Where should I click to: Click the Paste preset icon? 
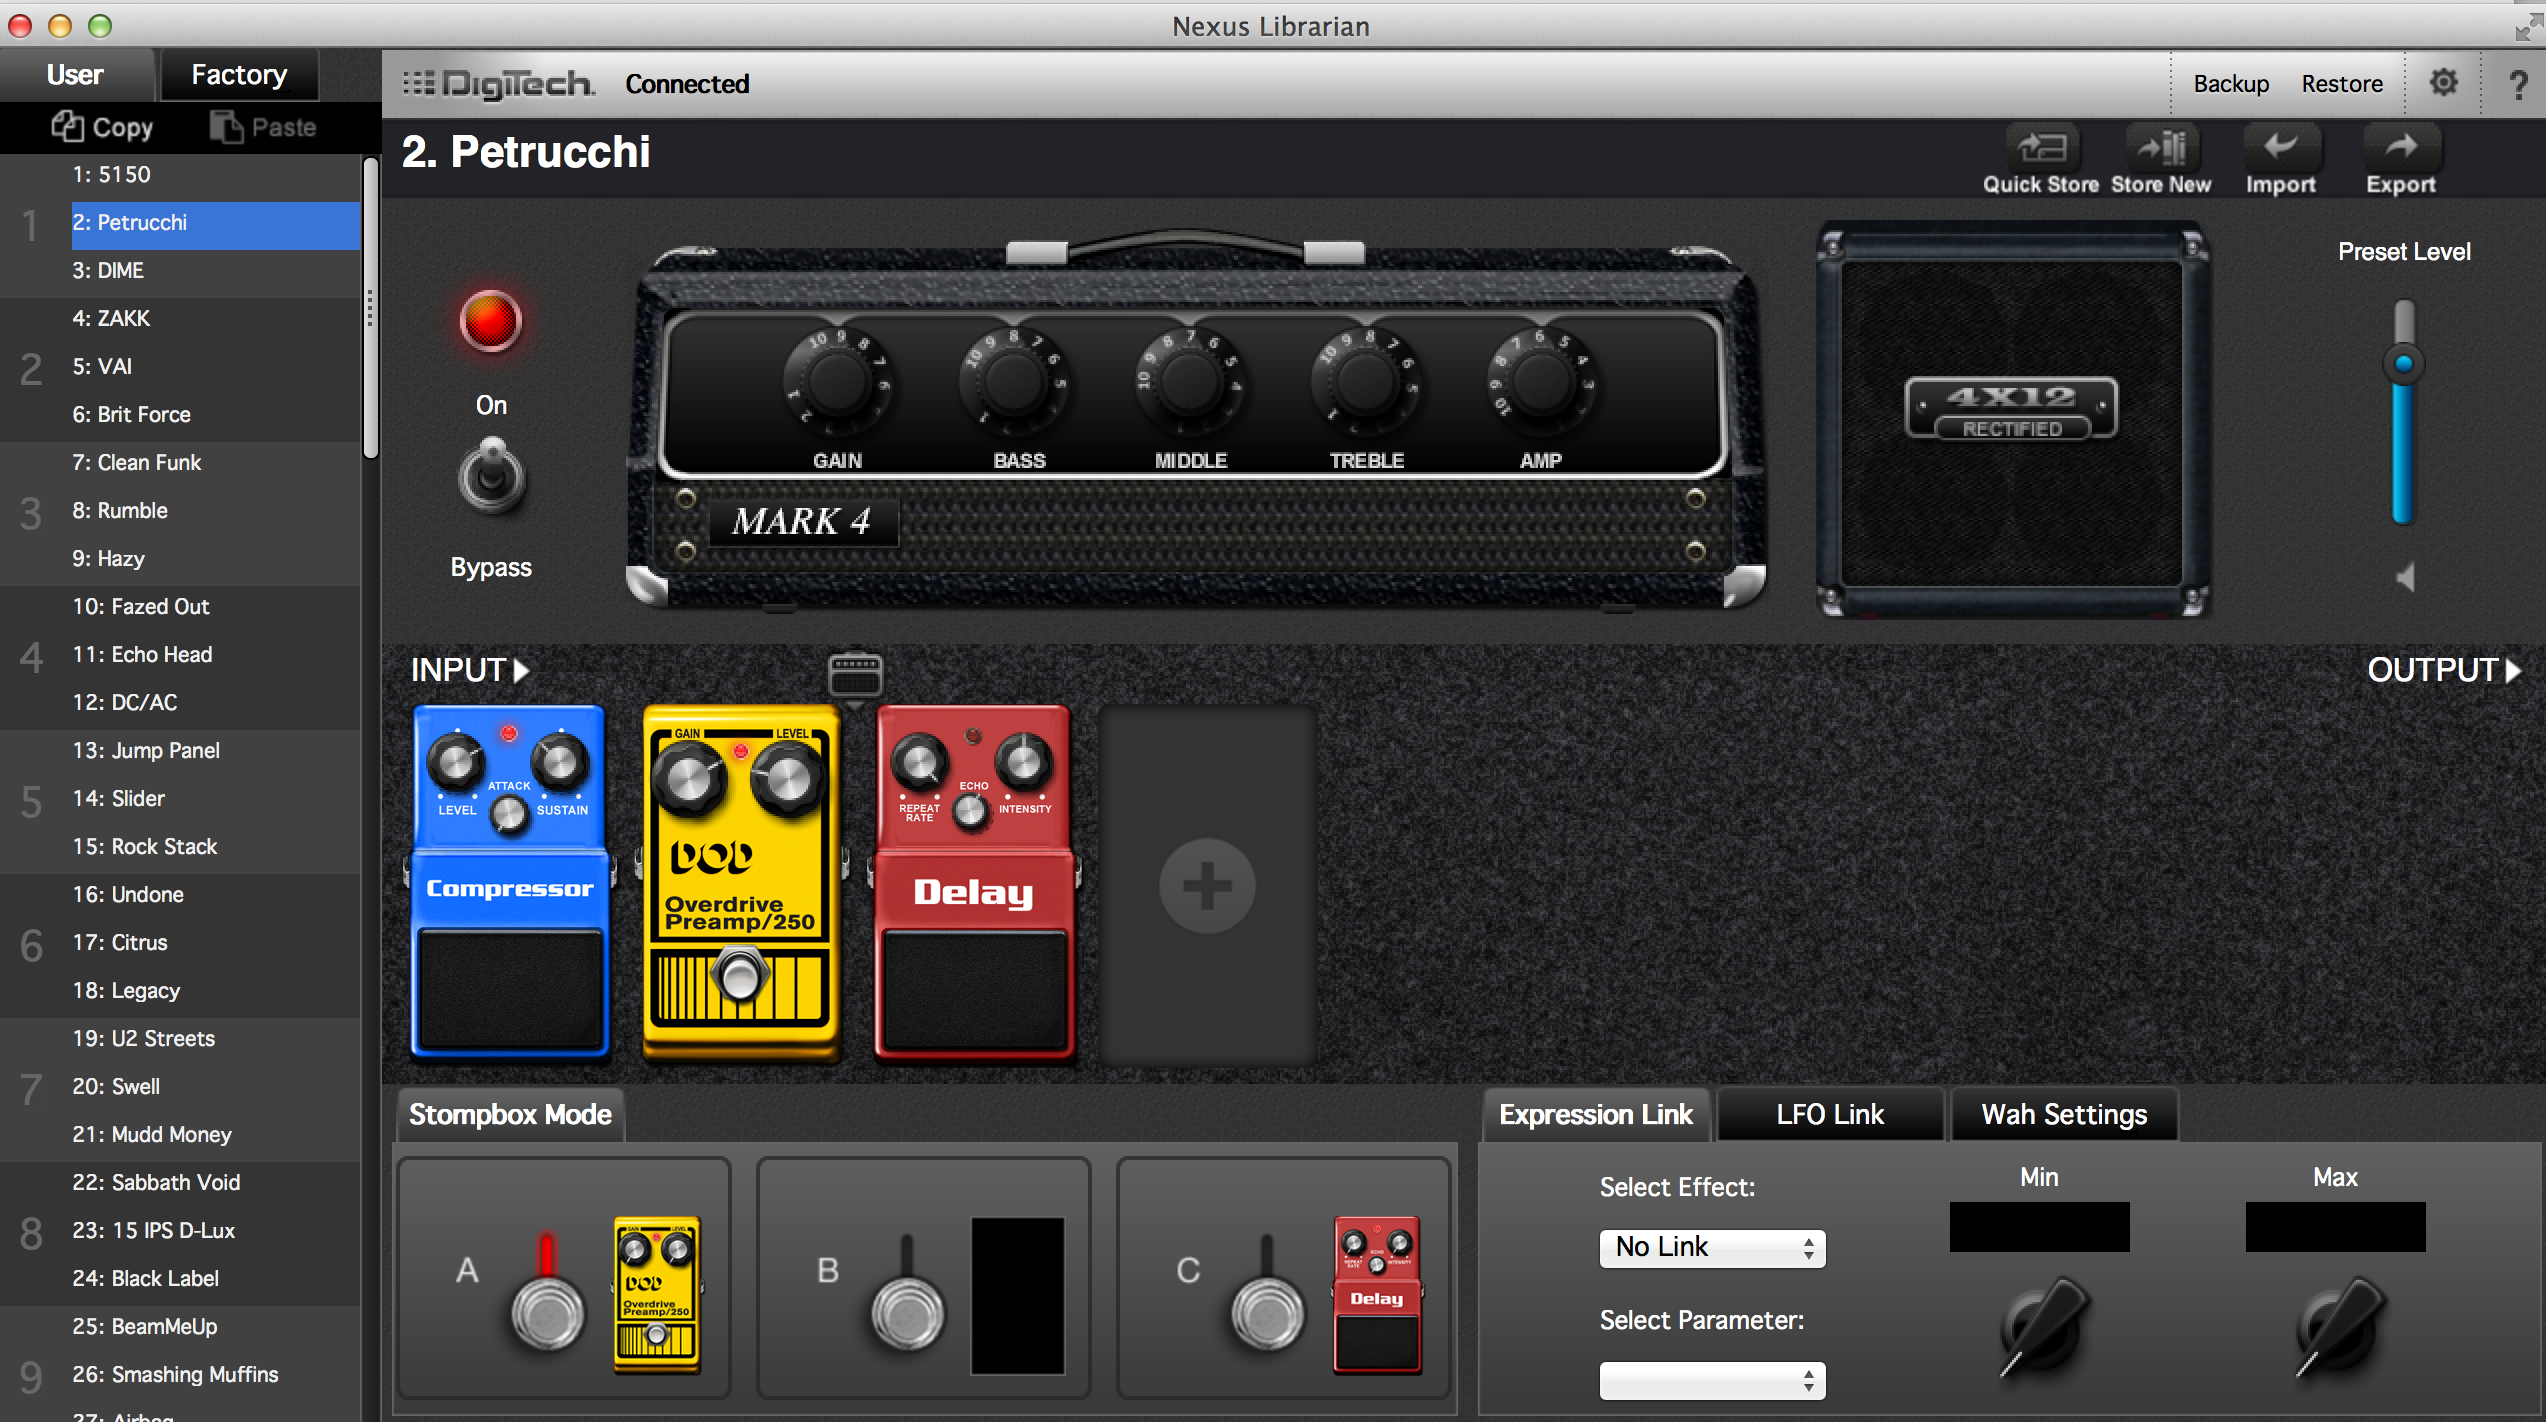[x=263, y=127]
